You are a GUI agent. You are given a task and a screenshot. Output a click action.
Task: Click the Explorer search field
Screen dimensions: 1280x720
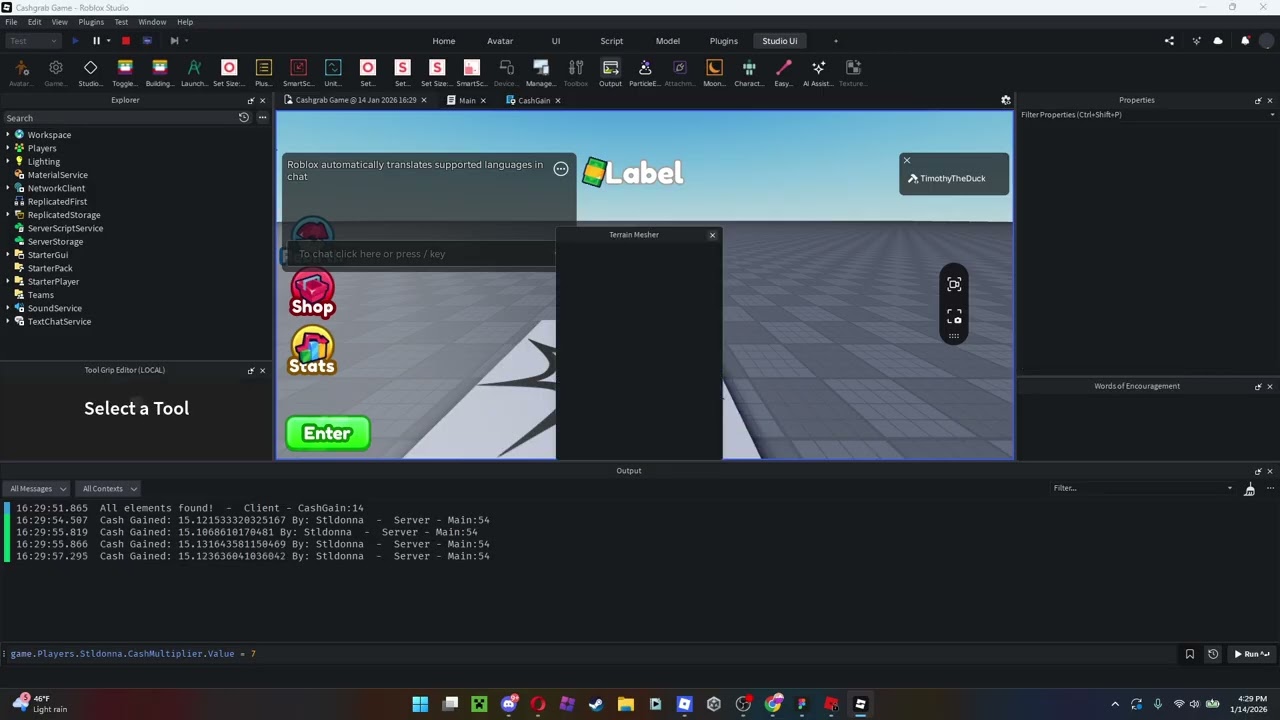[x=120, y=118]
